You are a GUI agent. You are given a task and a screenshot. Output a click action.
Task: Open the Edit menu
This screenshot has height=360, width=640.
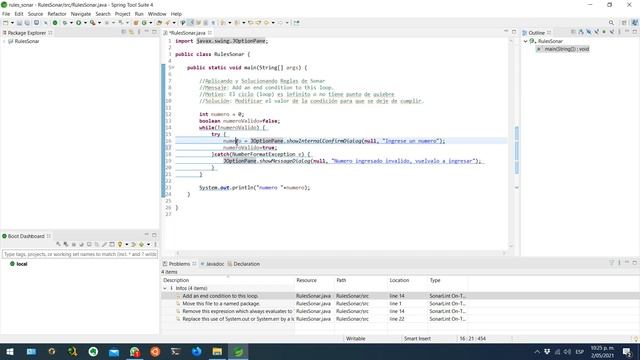pyautogui.click(x=19, y=14)
